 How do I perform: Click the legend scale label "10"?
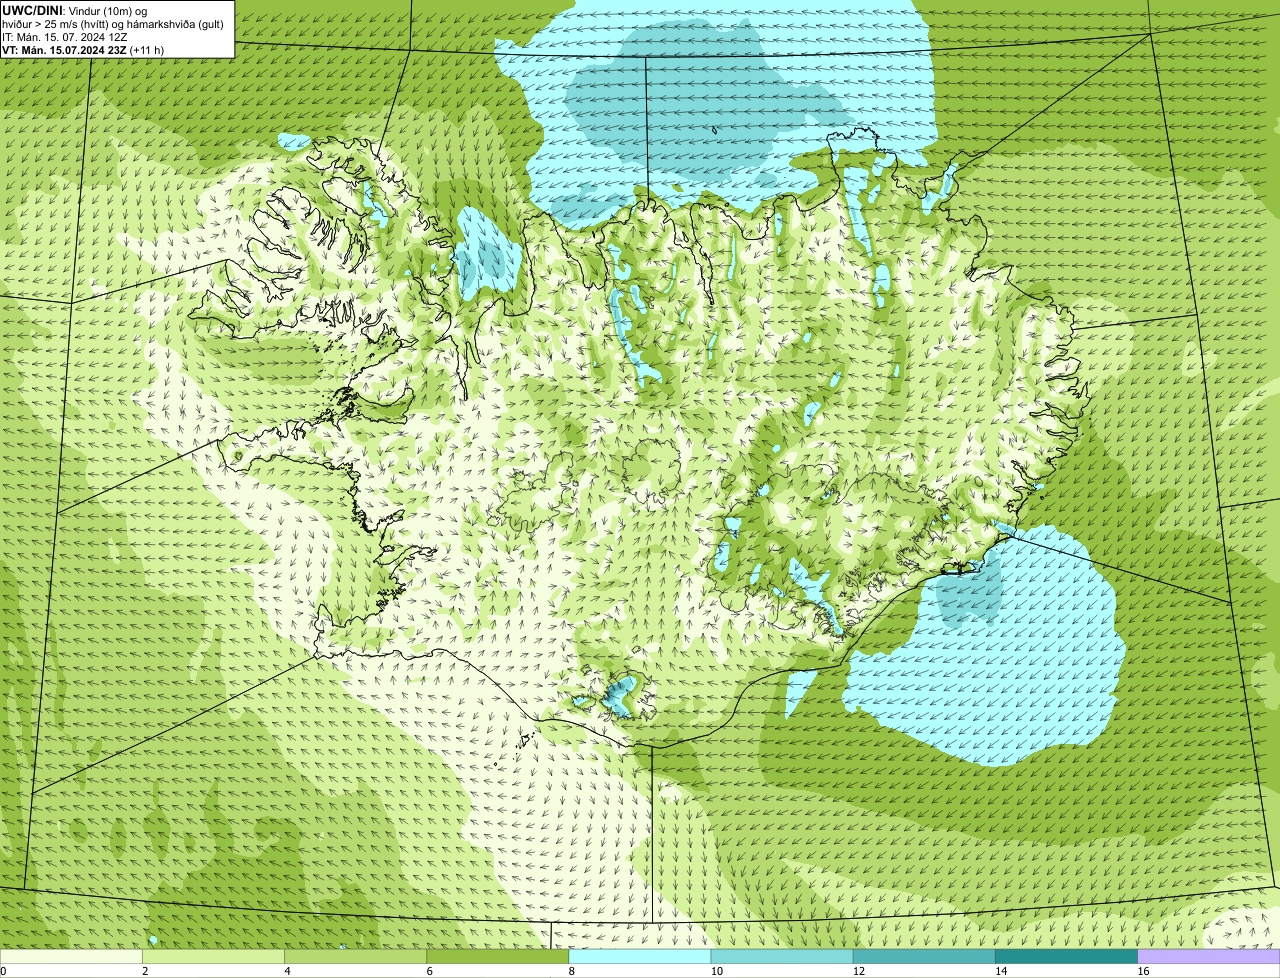pos(716,971)
